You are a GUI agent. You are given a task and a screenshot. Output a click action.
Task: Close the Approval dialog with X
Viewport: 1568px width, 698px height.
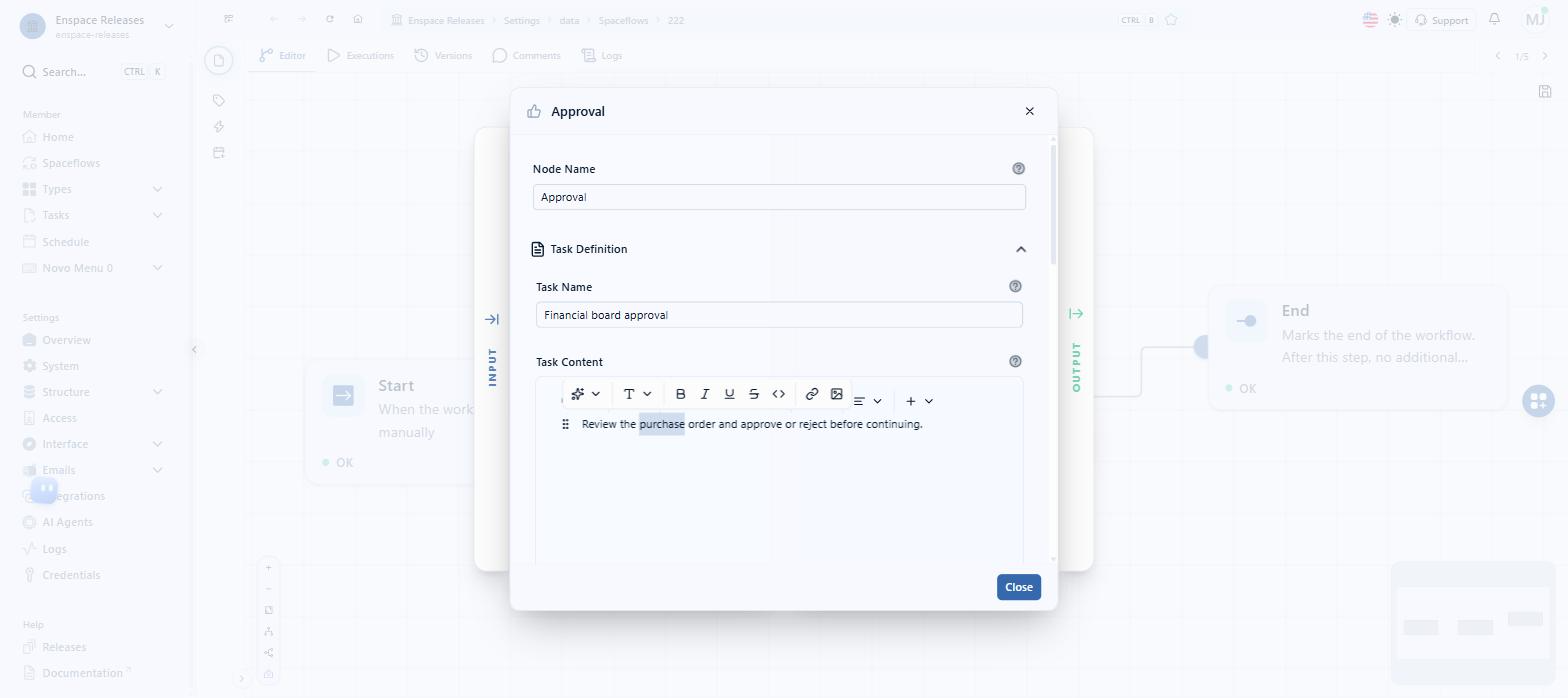pyautogui.click(x=1030, y=111)
